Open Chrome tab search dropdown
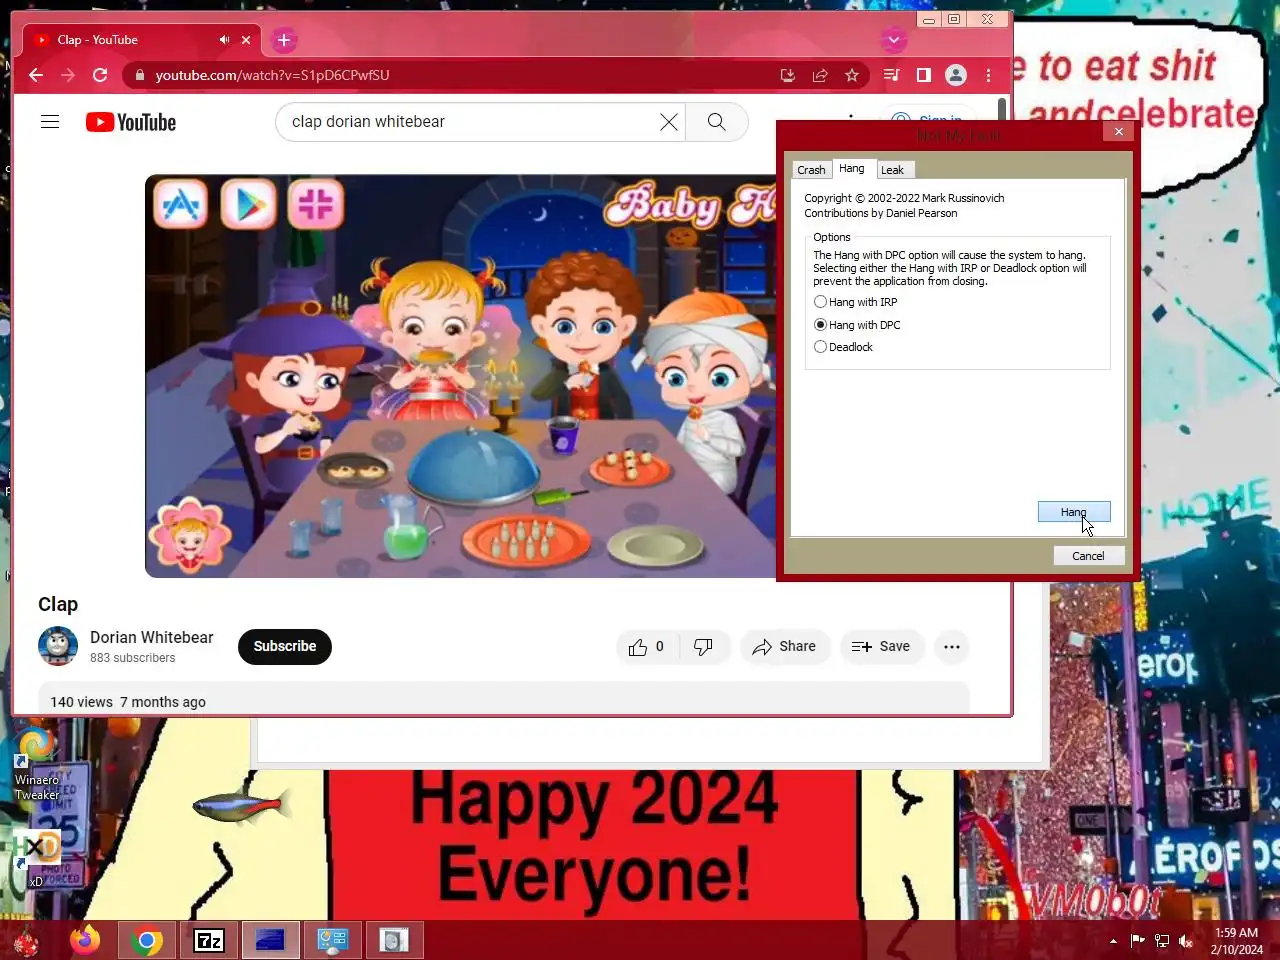Viewport: 1280px width, 960px height. pyautogui.click(x=893, y=40)
